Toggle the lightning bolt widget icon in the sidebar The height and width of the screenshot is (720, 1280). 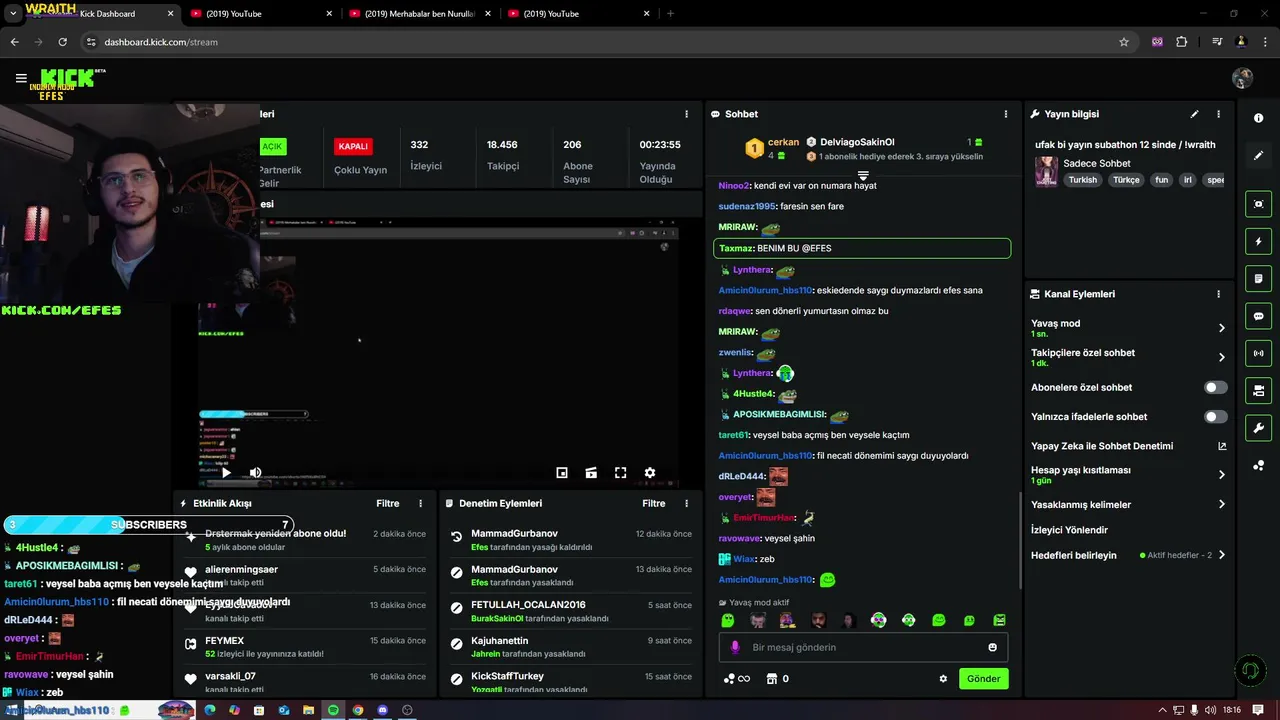(x=1258, y=241)
